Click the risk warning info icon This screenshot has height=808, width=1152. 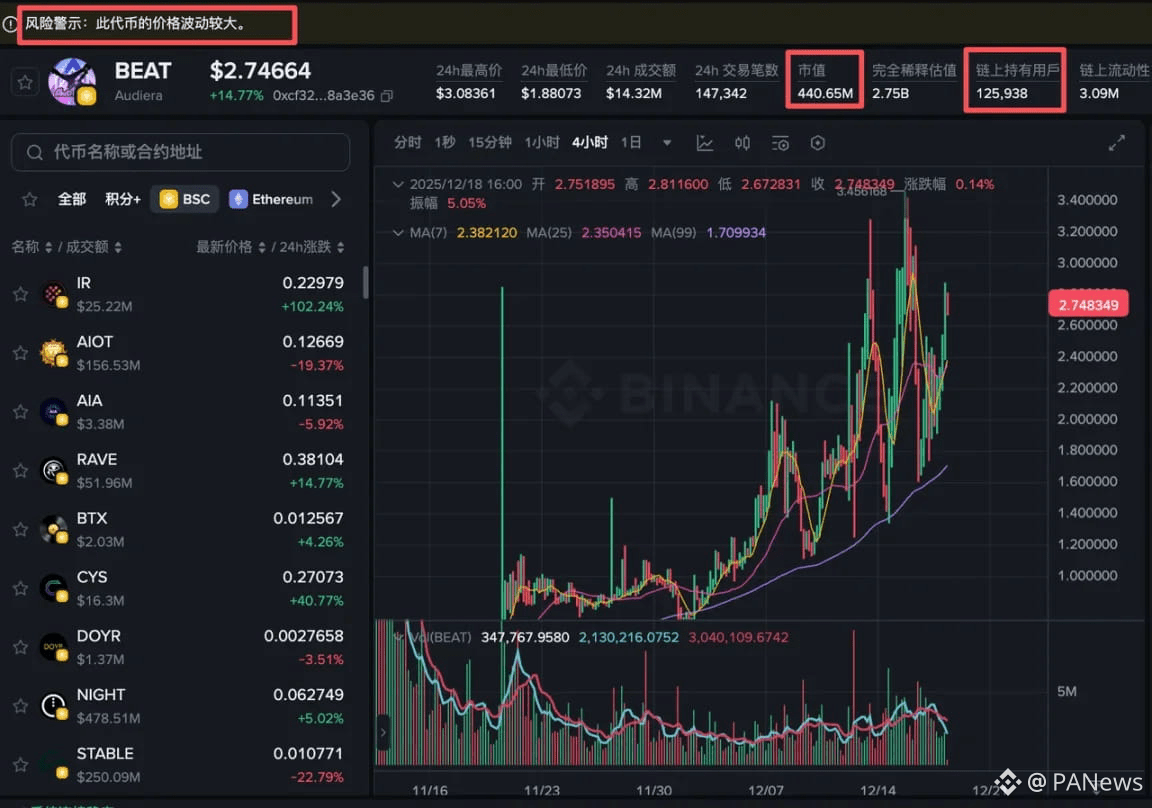pos(9,24)
